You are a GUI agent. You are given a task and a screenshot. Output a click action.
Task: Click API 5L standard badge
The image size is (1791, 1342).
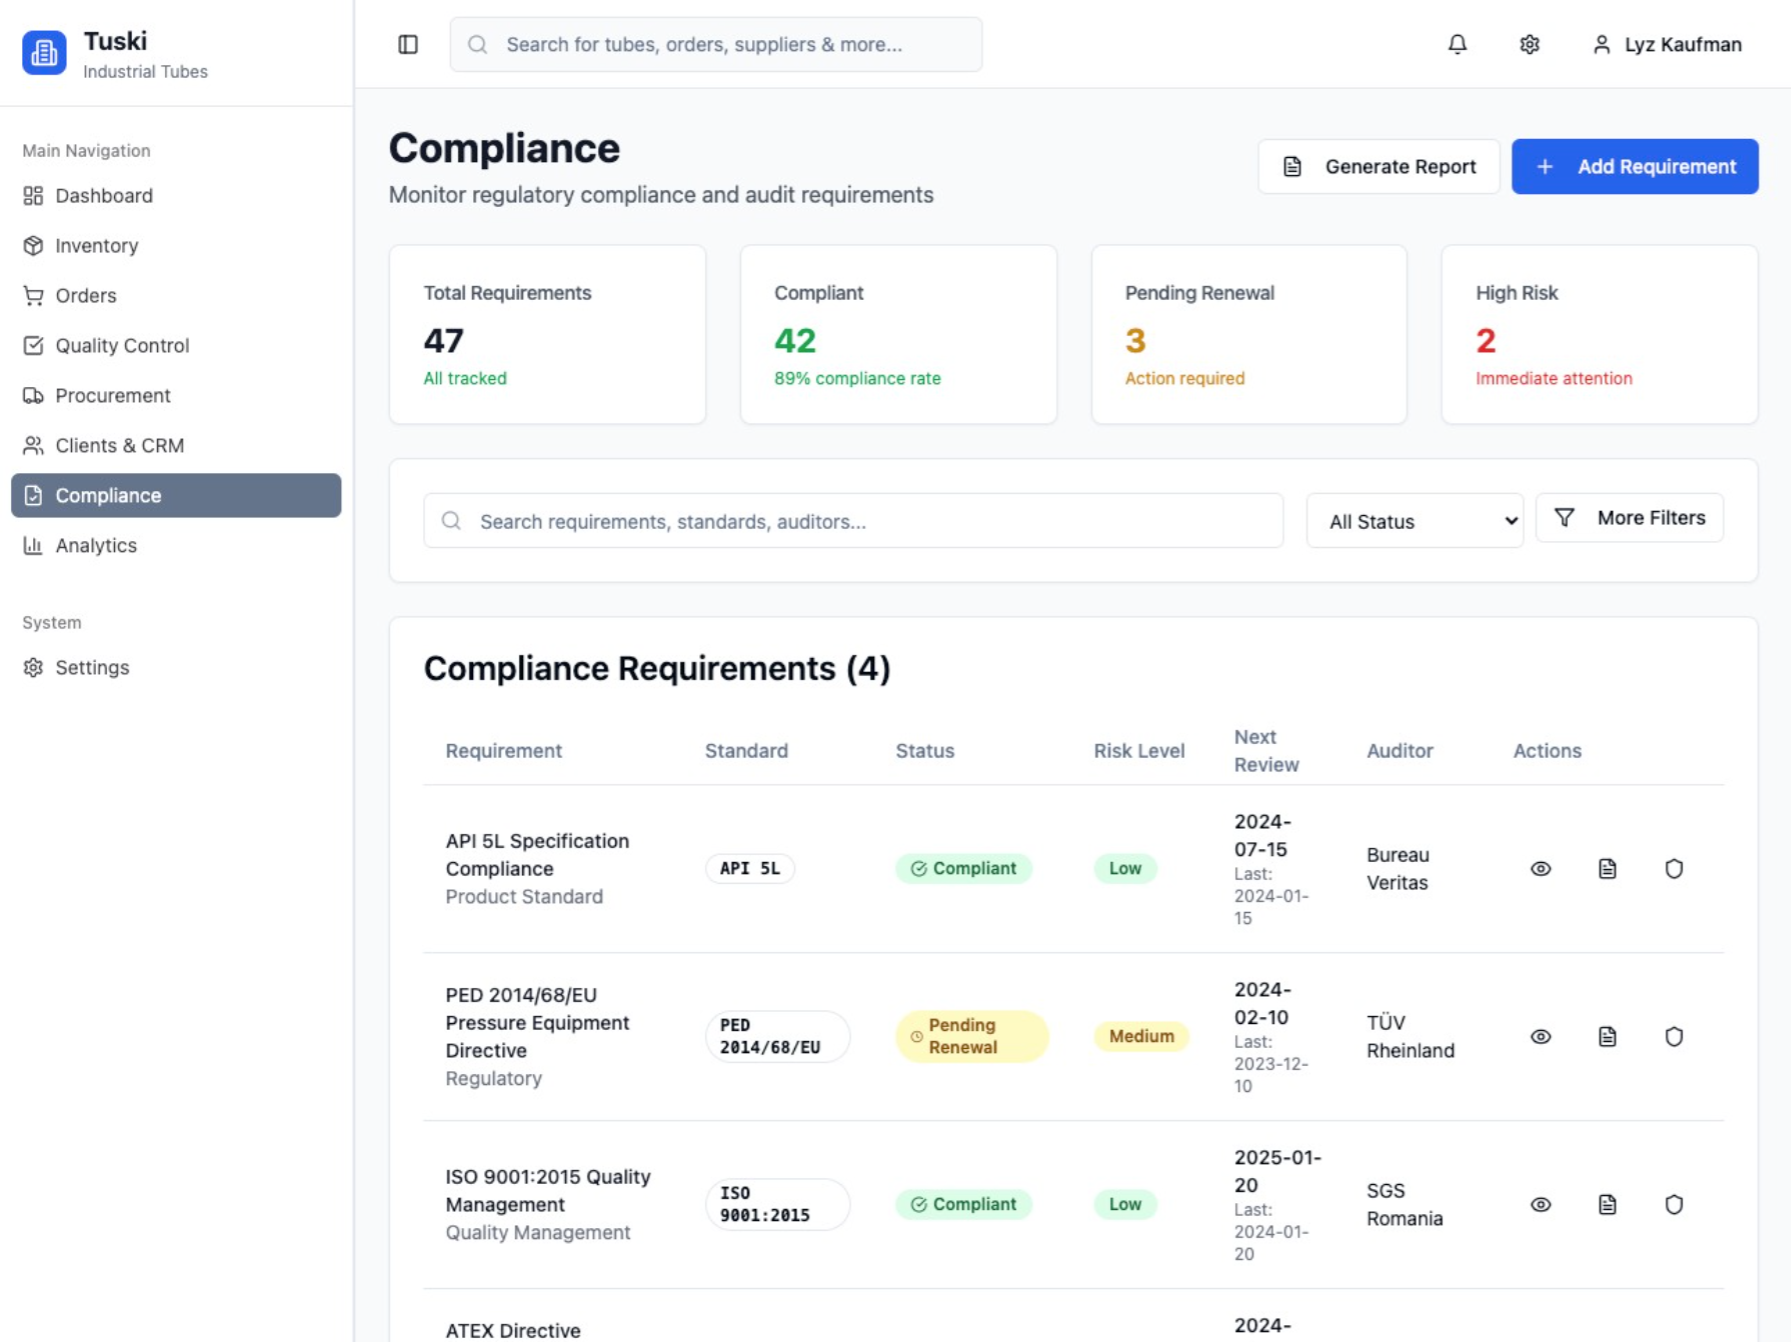tap(750, 868)
